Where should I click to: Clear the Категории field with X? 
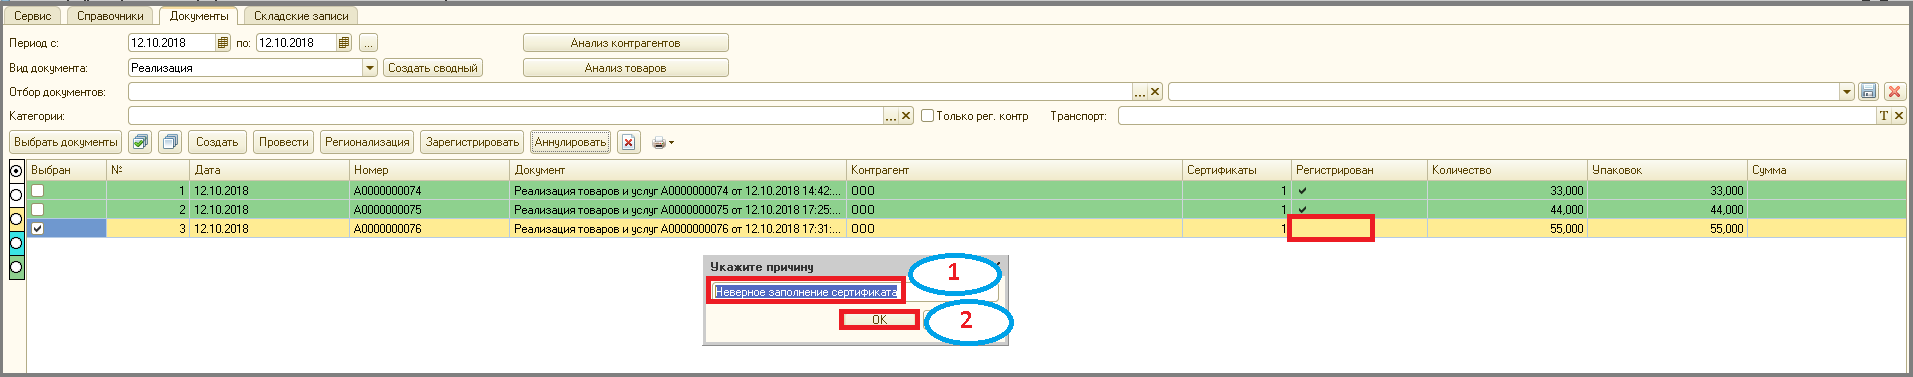pyautogui.click(x=906, y=116)
